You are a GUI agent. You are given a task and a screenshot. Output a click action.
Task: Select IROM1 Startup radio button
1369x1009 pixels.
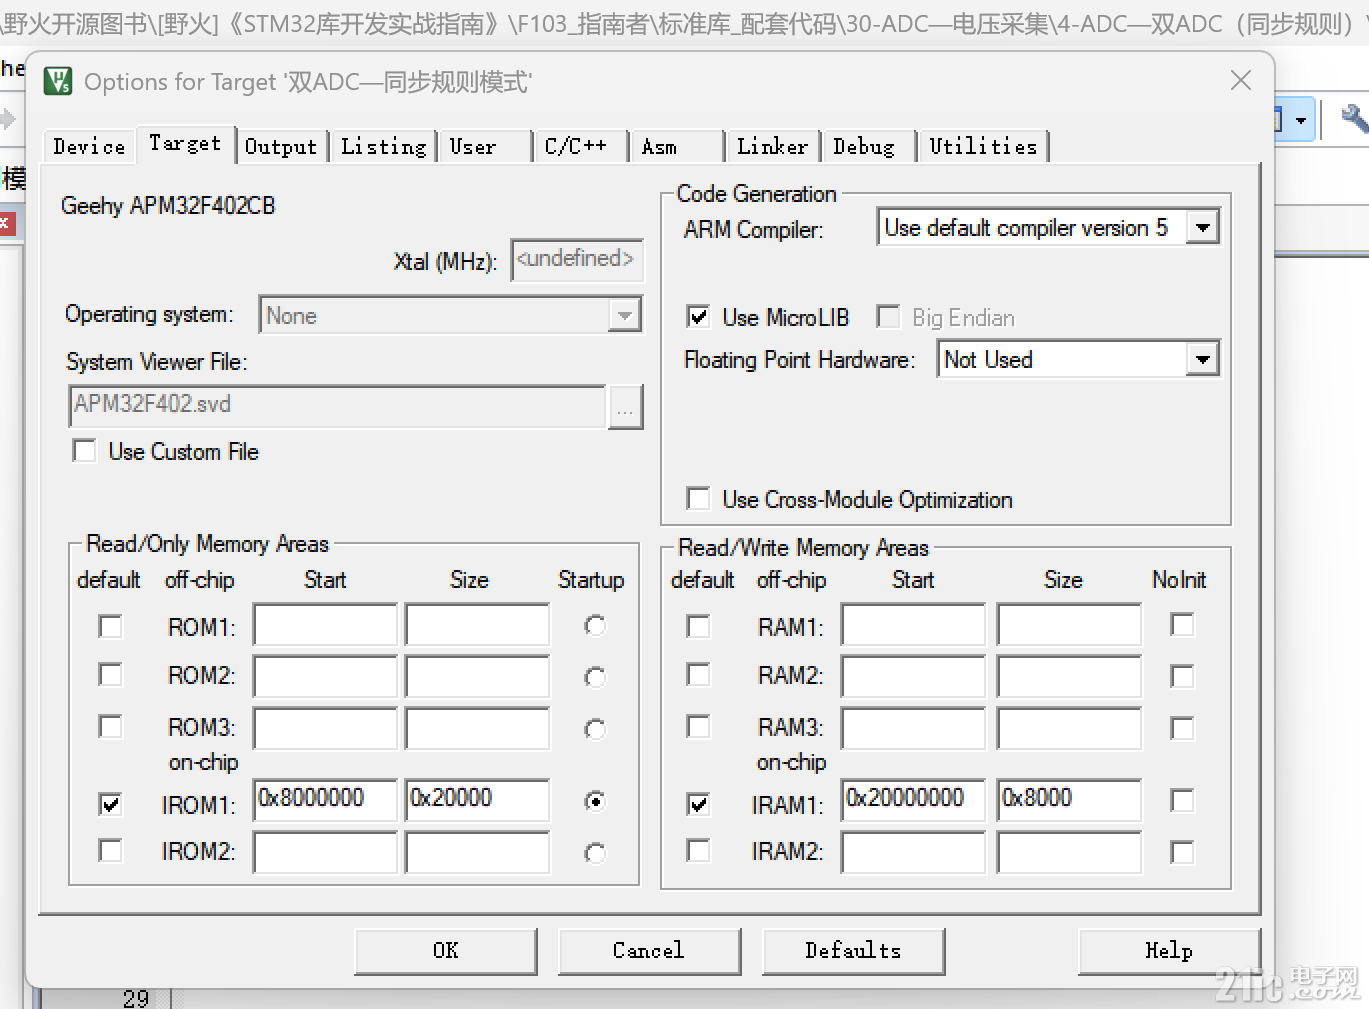tap(595, 801)
